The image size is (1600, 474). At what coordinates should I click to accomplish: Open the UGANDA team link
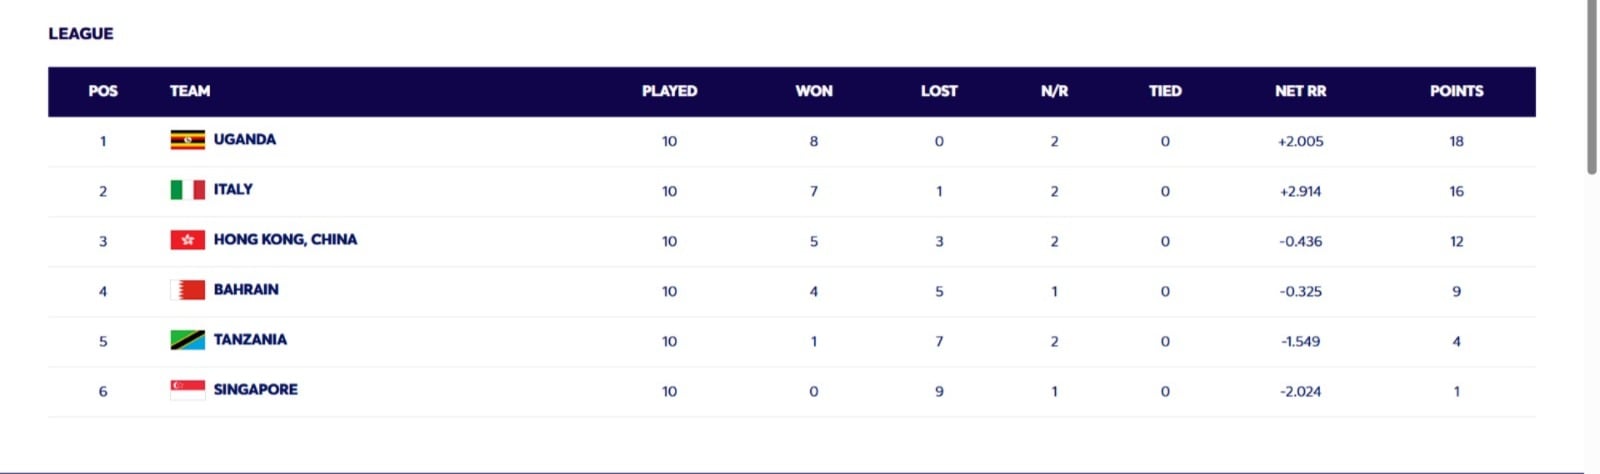click(x=244, y=139)
